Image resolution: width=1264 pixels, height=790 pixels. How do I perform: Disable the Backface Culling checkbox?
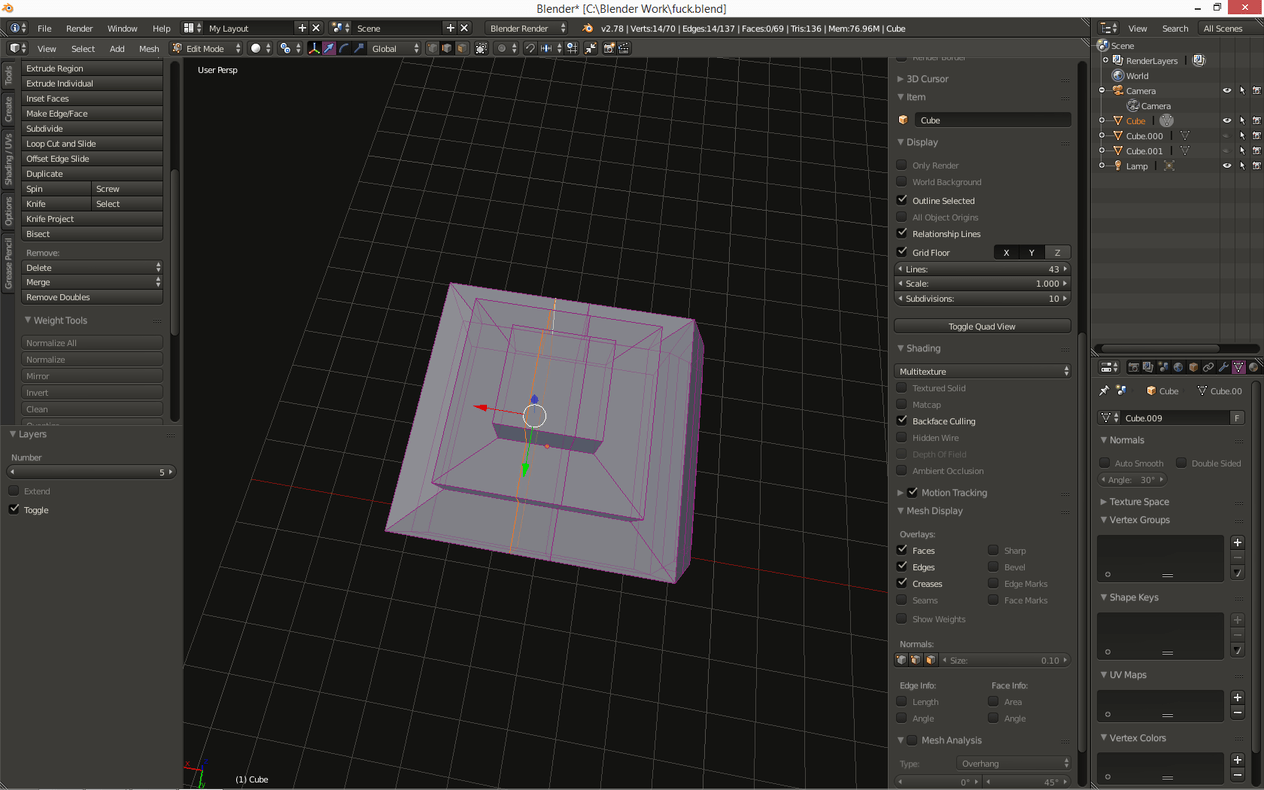click(902, 421)
